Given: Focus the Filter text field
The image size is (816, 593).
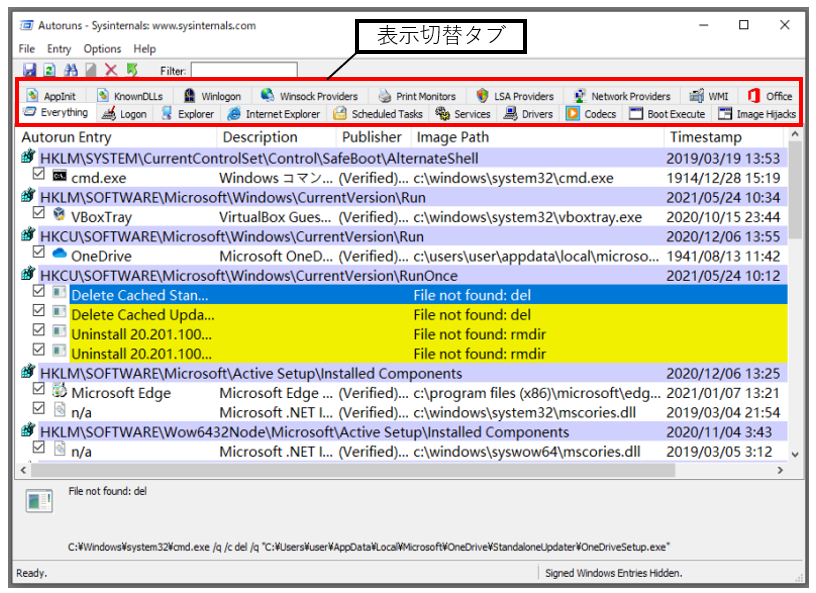Looking at the screenshot, I should click(x=244, y=70).
